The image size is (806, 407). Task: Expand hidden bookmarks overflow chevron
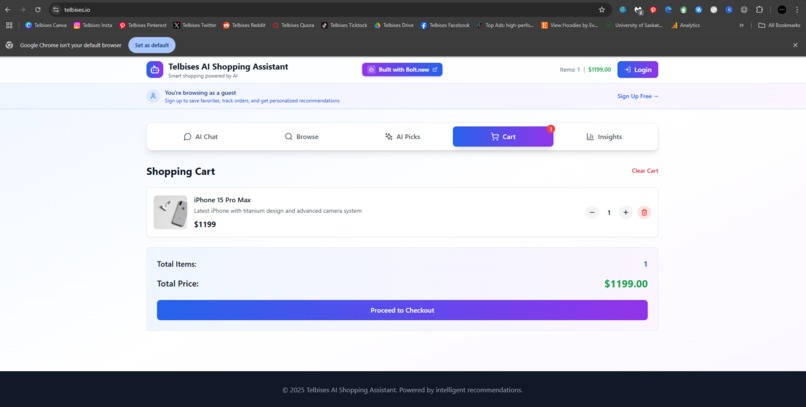tap(741, 25)
